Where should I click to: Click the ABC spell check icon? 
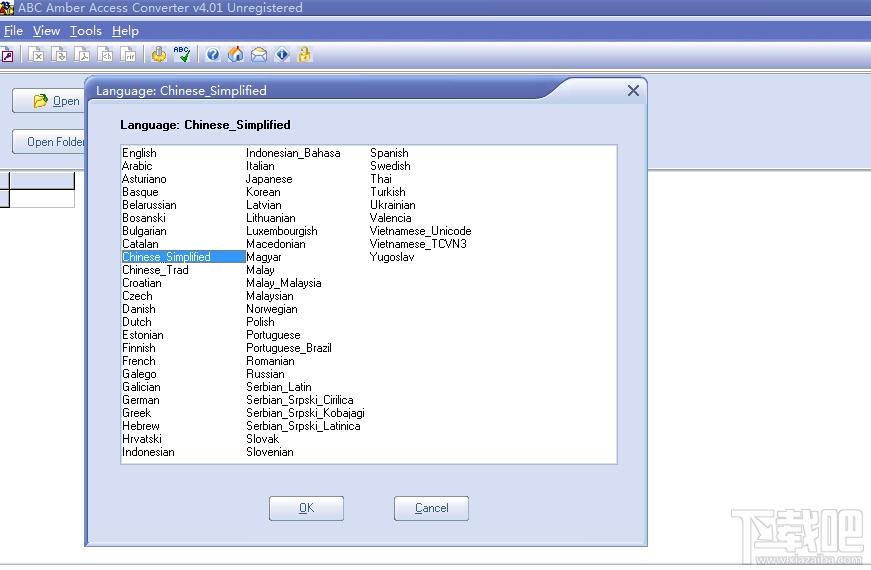click(182, 54)
